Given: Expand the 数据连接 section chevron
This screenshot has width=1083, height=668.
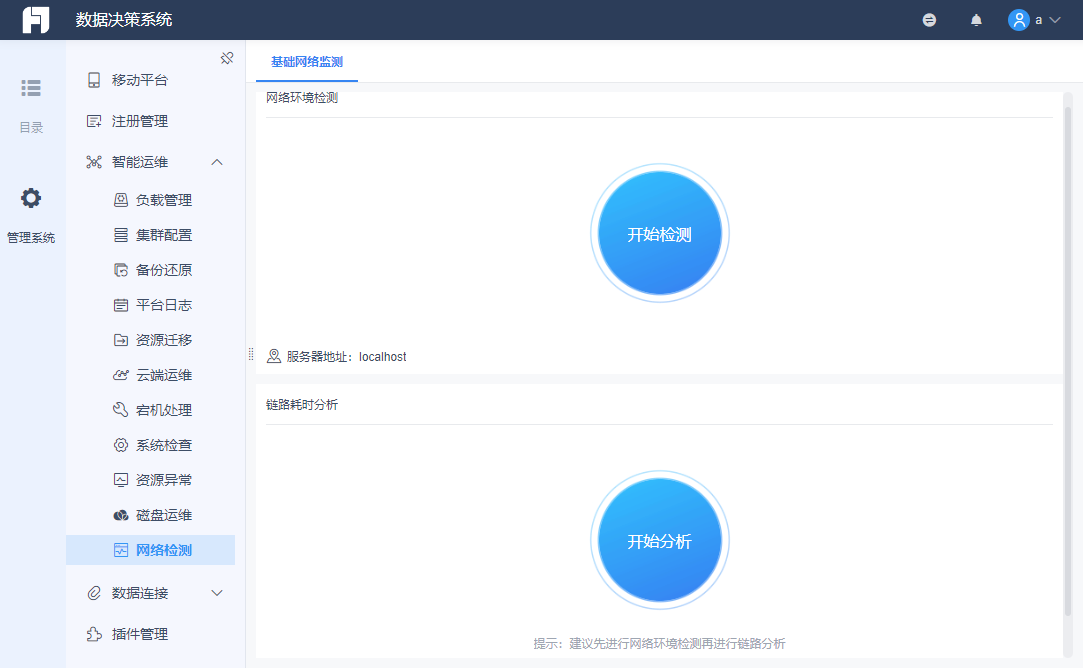Looking at the screenshot, I should pyautogui.click(x=217, y=593).
